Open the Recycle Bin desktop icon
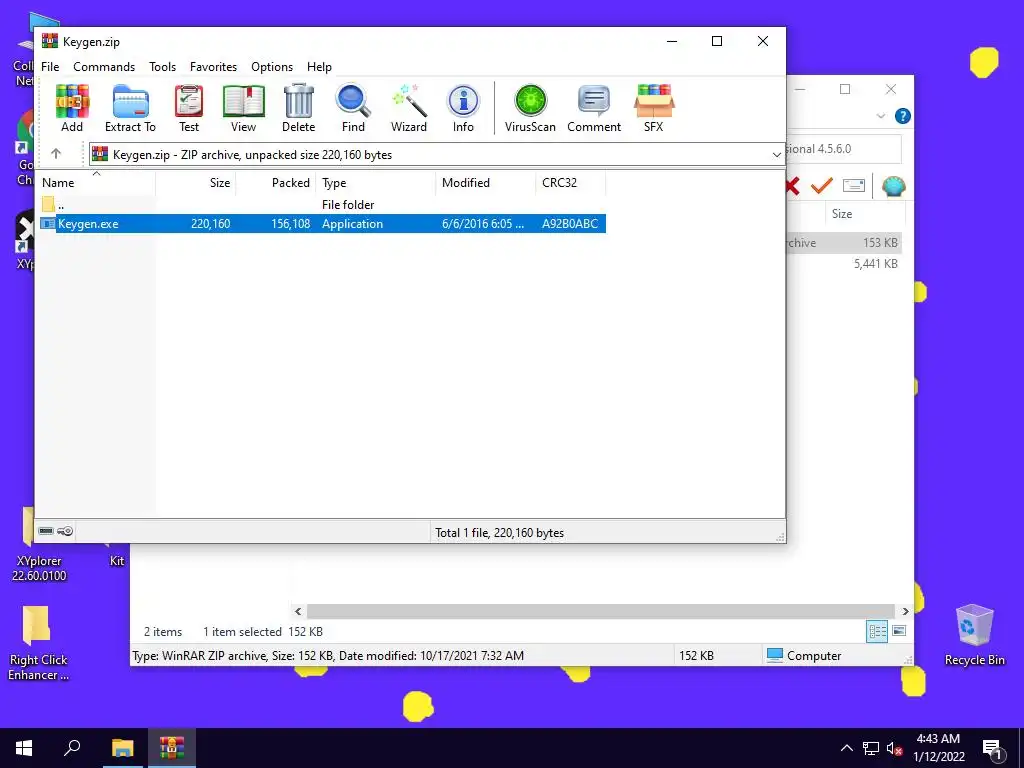Viewport: 1024px width, 768px height. [974, 635]
